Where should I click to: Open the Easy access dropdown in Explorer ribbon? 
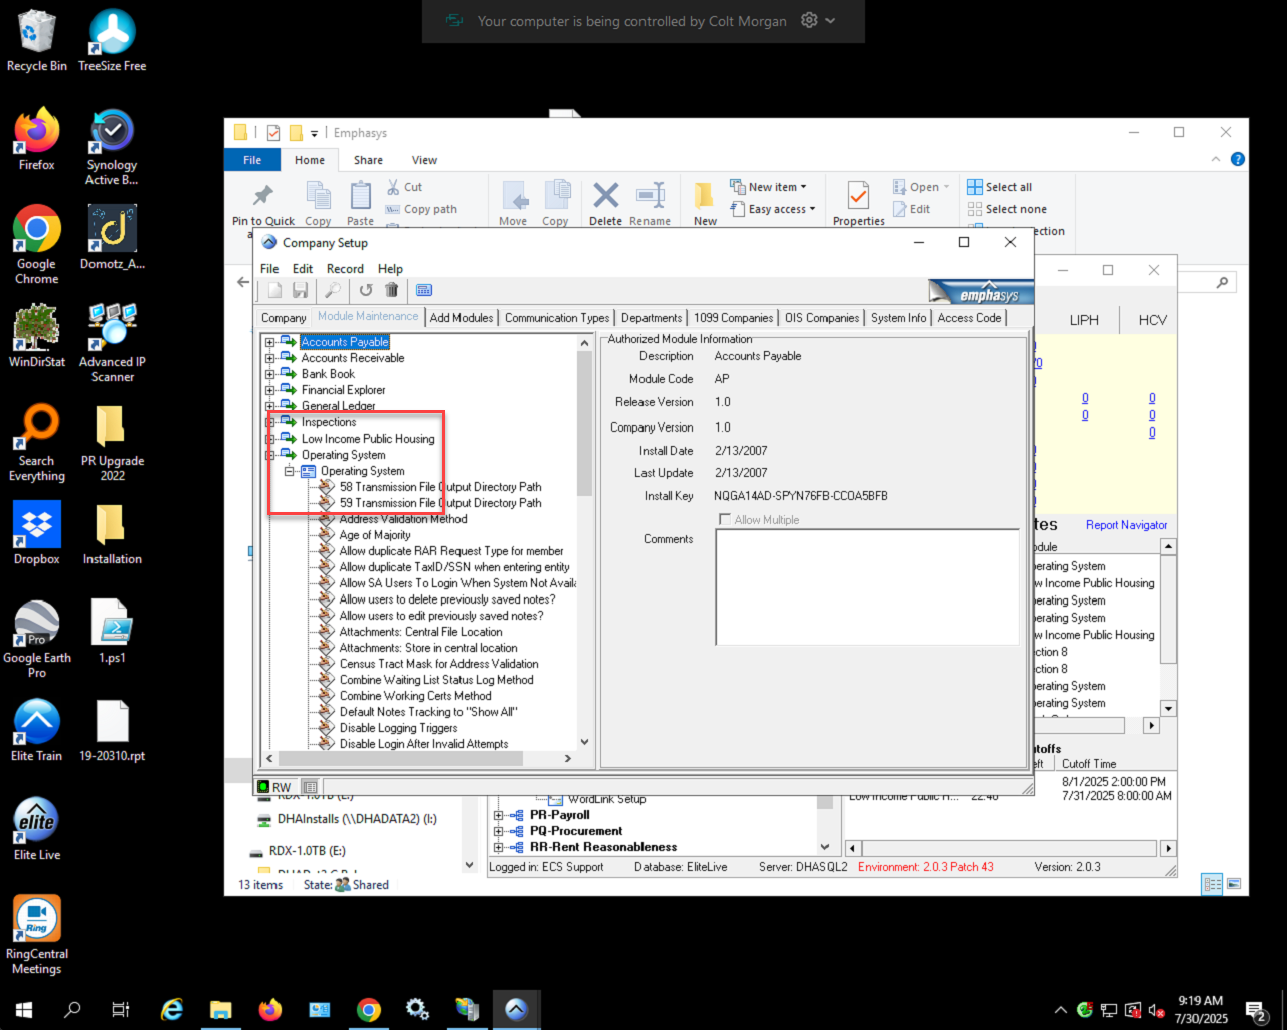[772, 209]
